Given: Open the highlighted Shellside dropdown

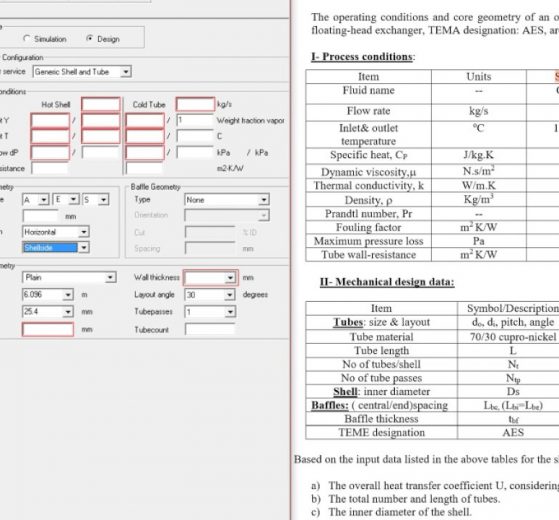Looking at the screenshot, I should pyautogui.click(x=84, y=247).
